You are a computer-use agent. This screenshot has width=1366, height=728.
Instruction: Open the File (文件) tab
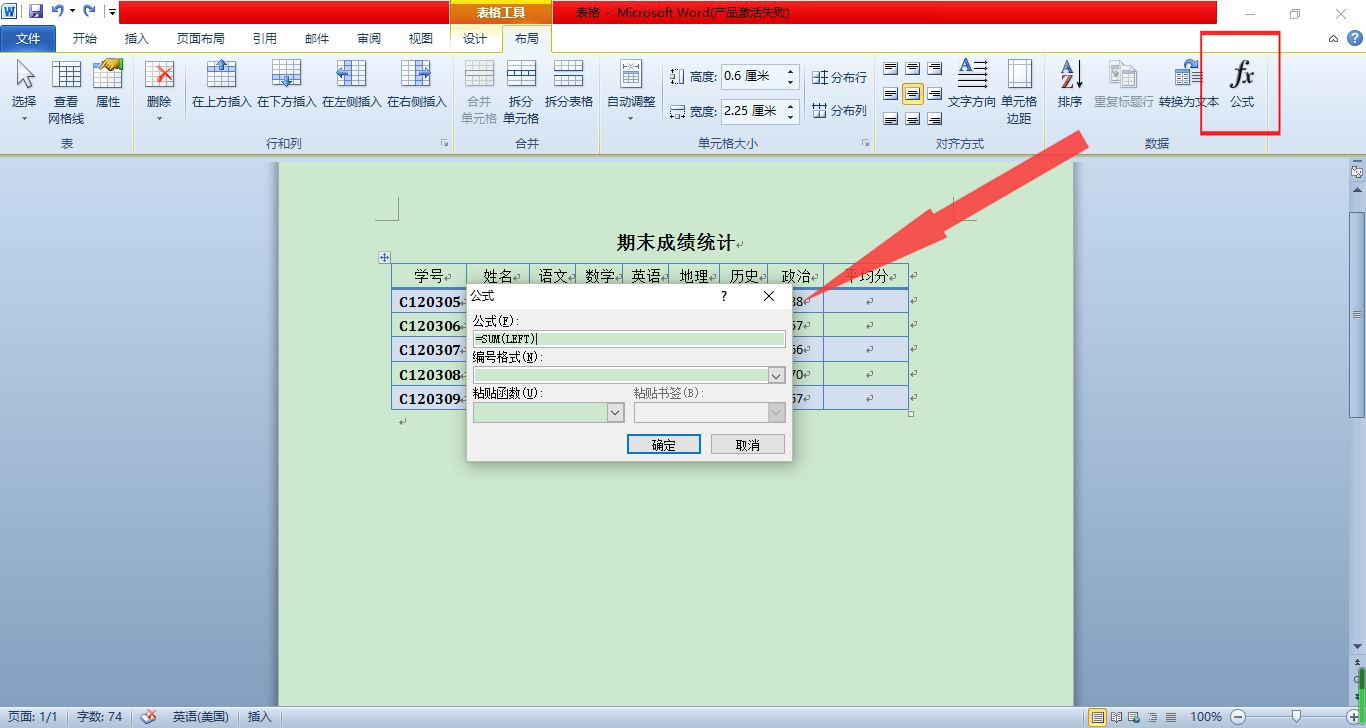point(29,39)
